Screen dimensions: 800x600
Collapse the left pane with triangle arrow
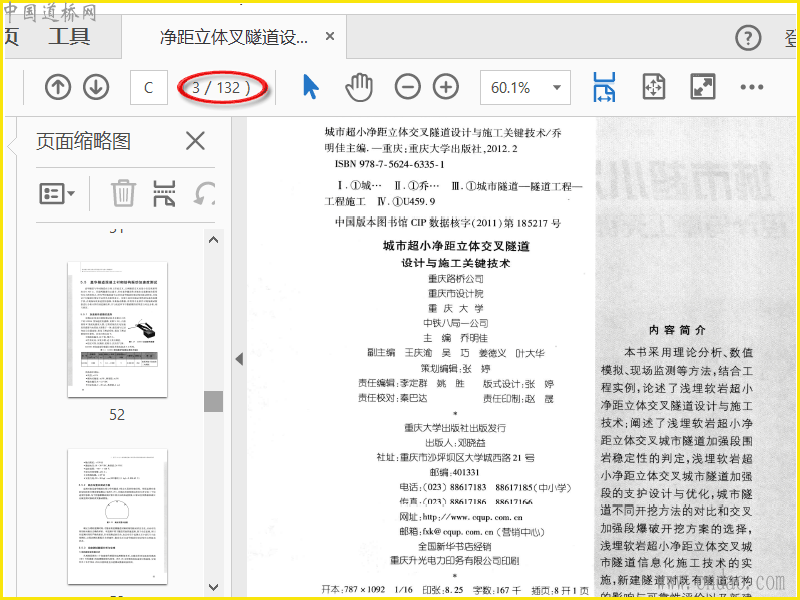[x=239, y=359]
